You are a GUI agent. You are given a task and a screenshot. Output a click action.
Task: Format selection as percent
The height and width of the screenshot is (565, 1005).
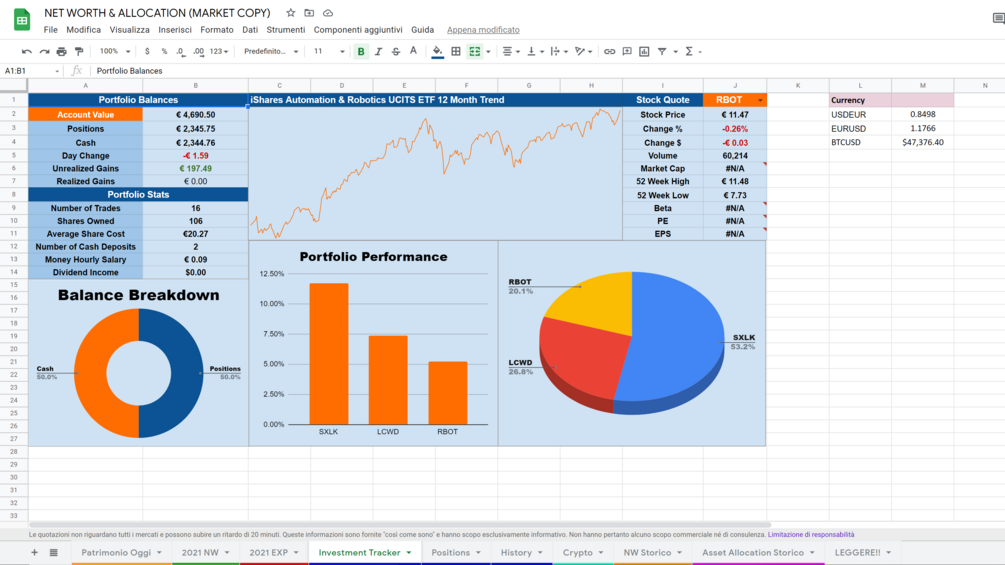point(164,51)
